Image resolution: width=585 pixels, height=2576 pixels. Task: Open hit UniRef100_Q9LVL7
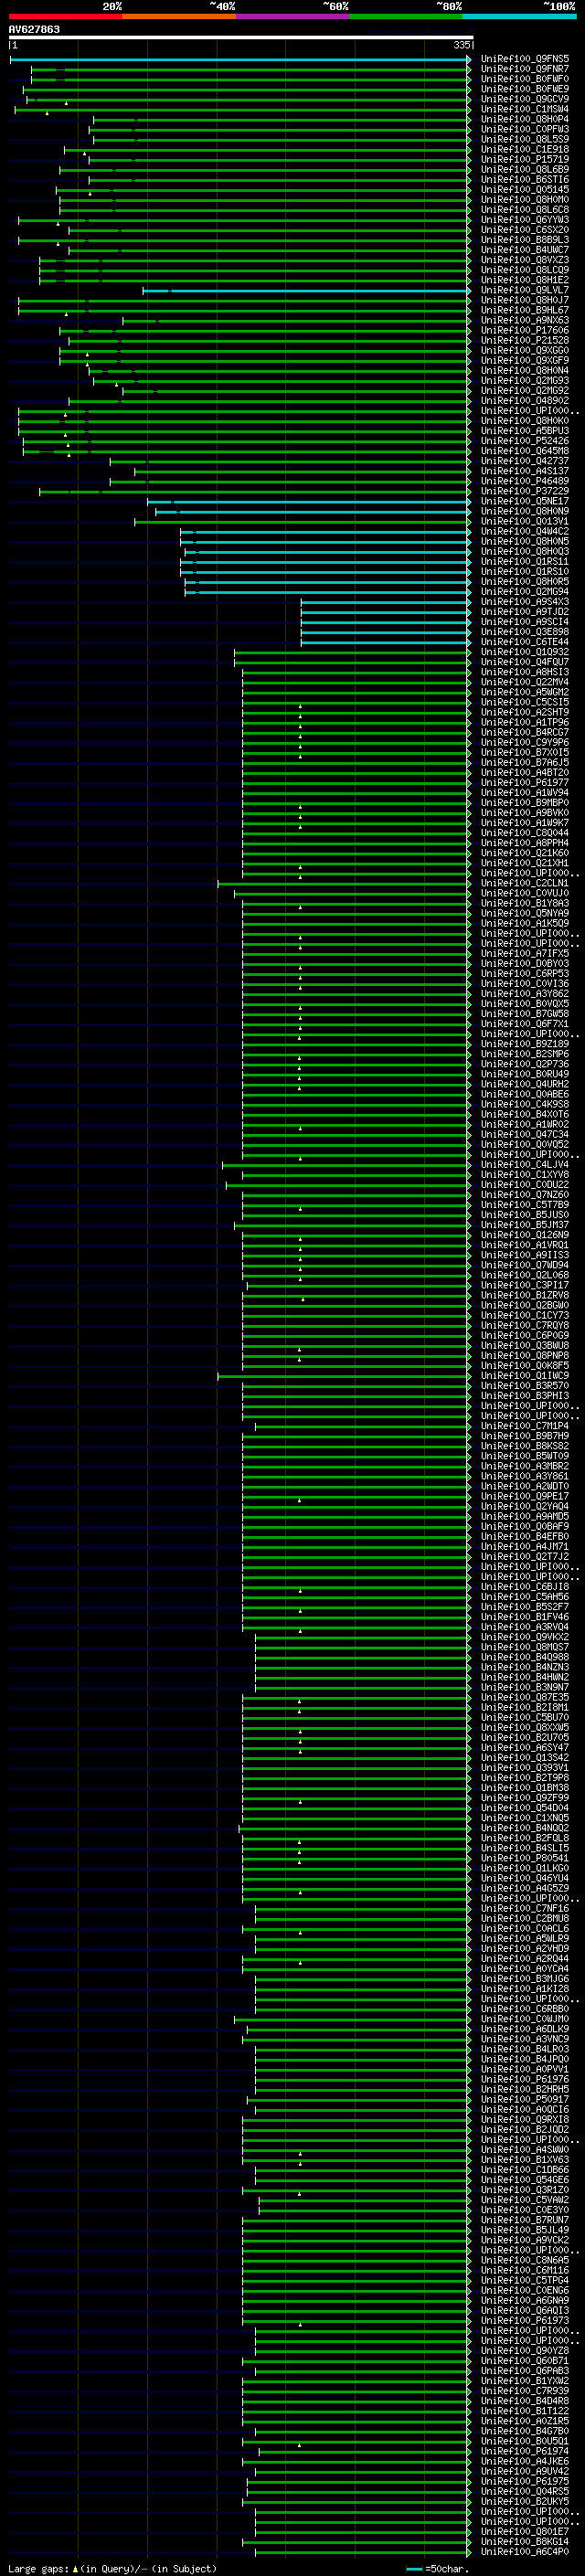525,290
